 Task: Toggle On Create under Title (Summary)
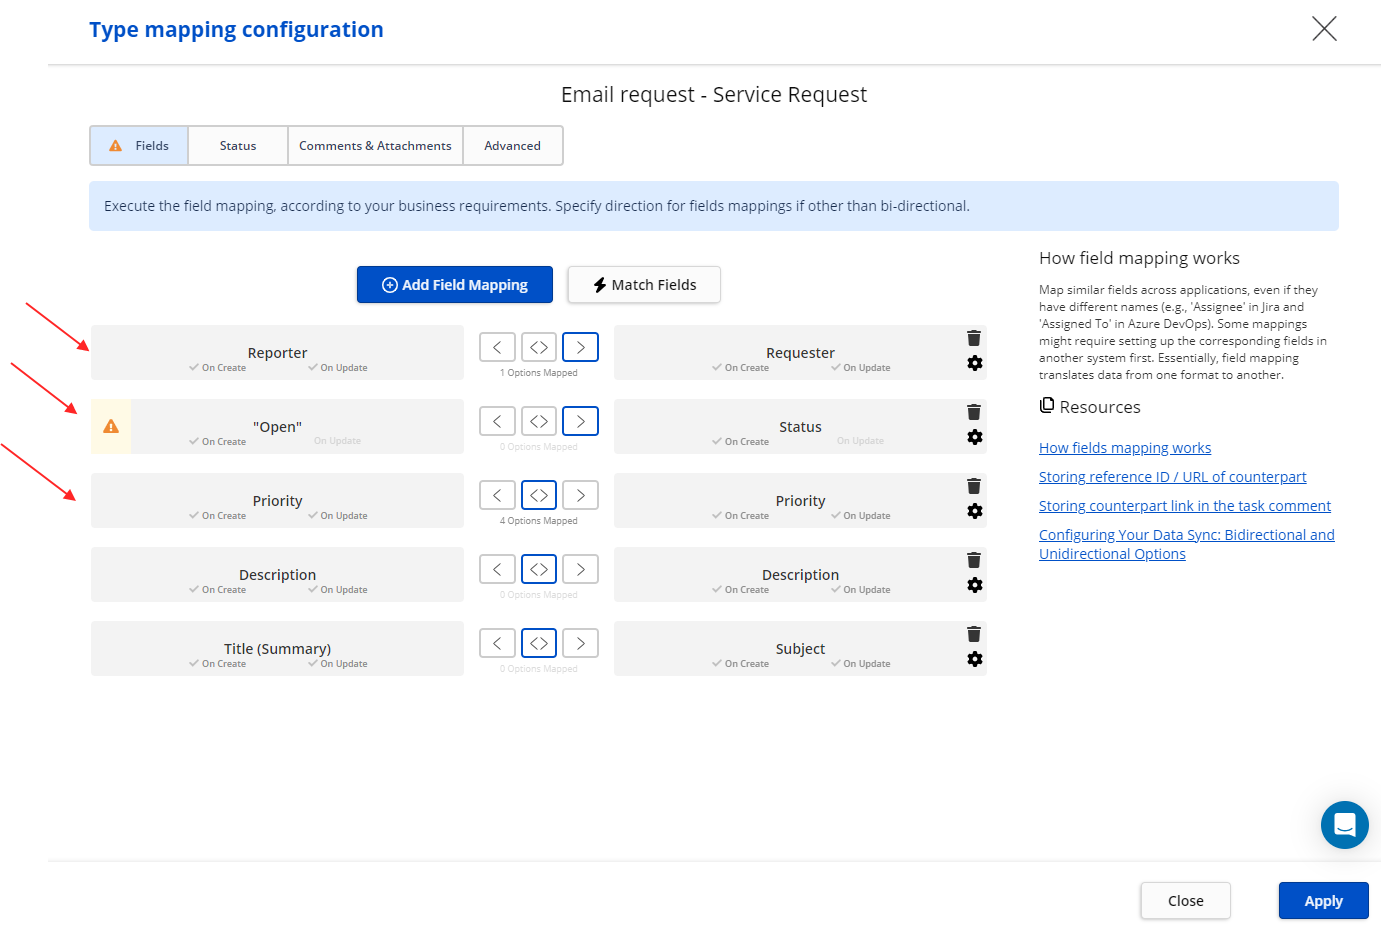pyautogui.click(x=218, y=664)
